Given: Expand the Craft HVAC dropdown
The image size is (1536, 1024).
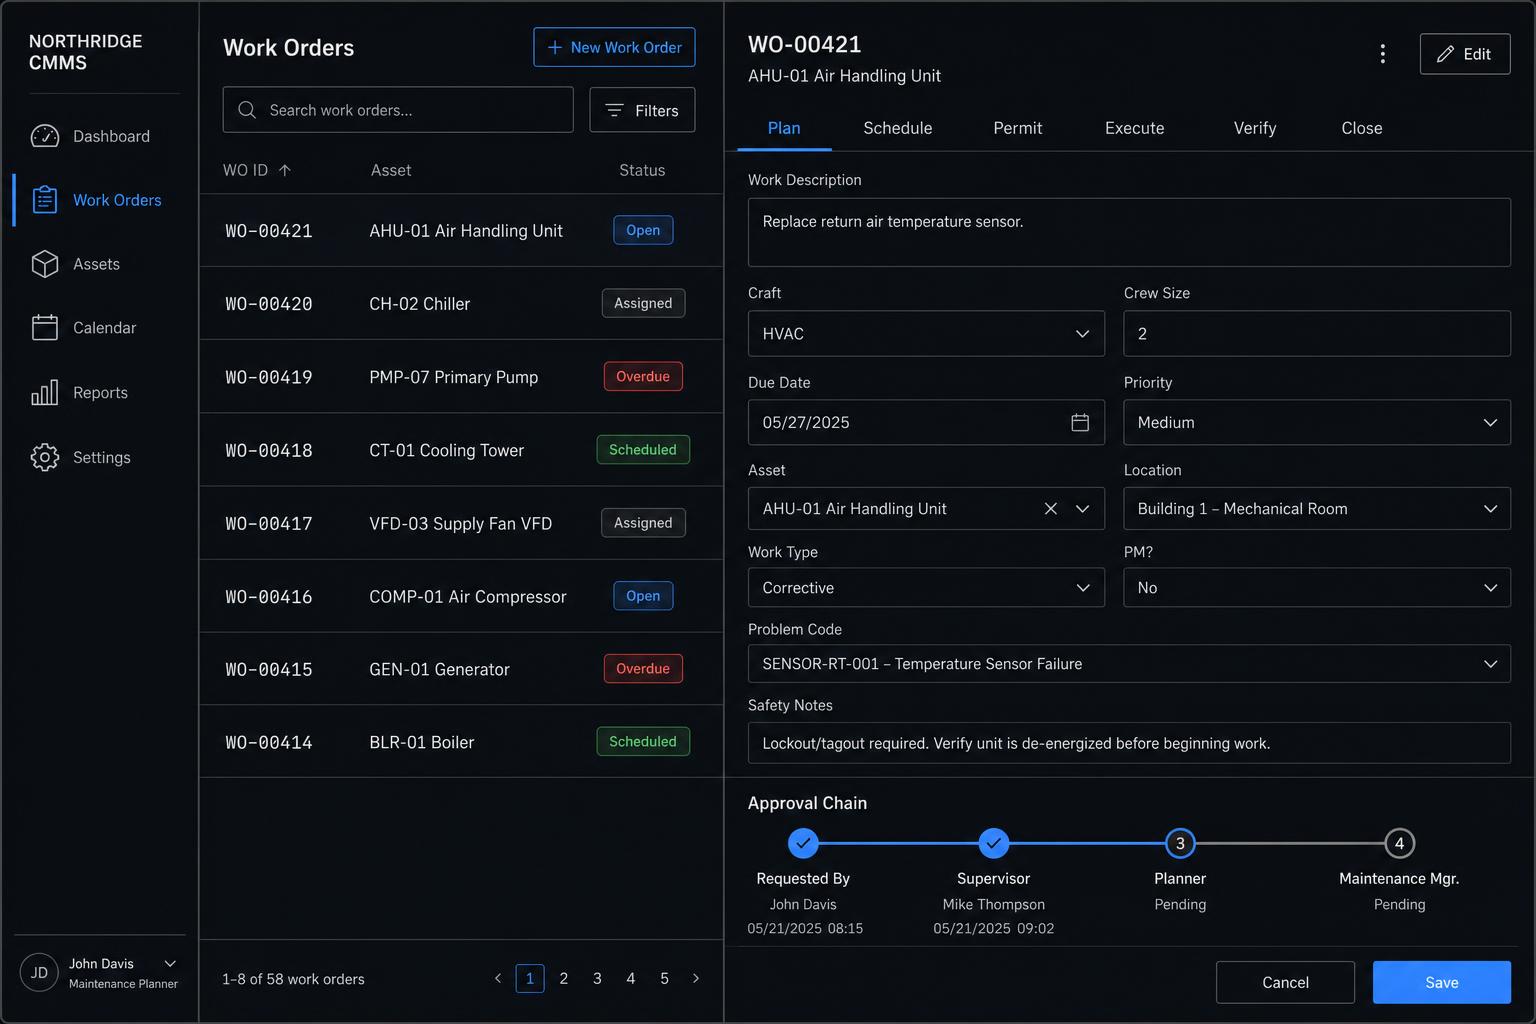Looking at the screenshot, I should coord(926,334).
